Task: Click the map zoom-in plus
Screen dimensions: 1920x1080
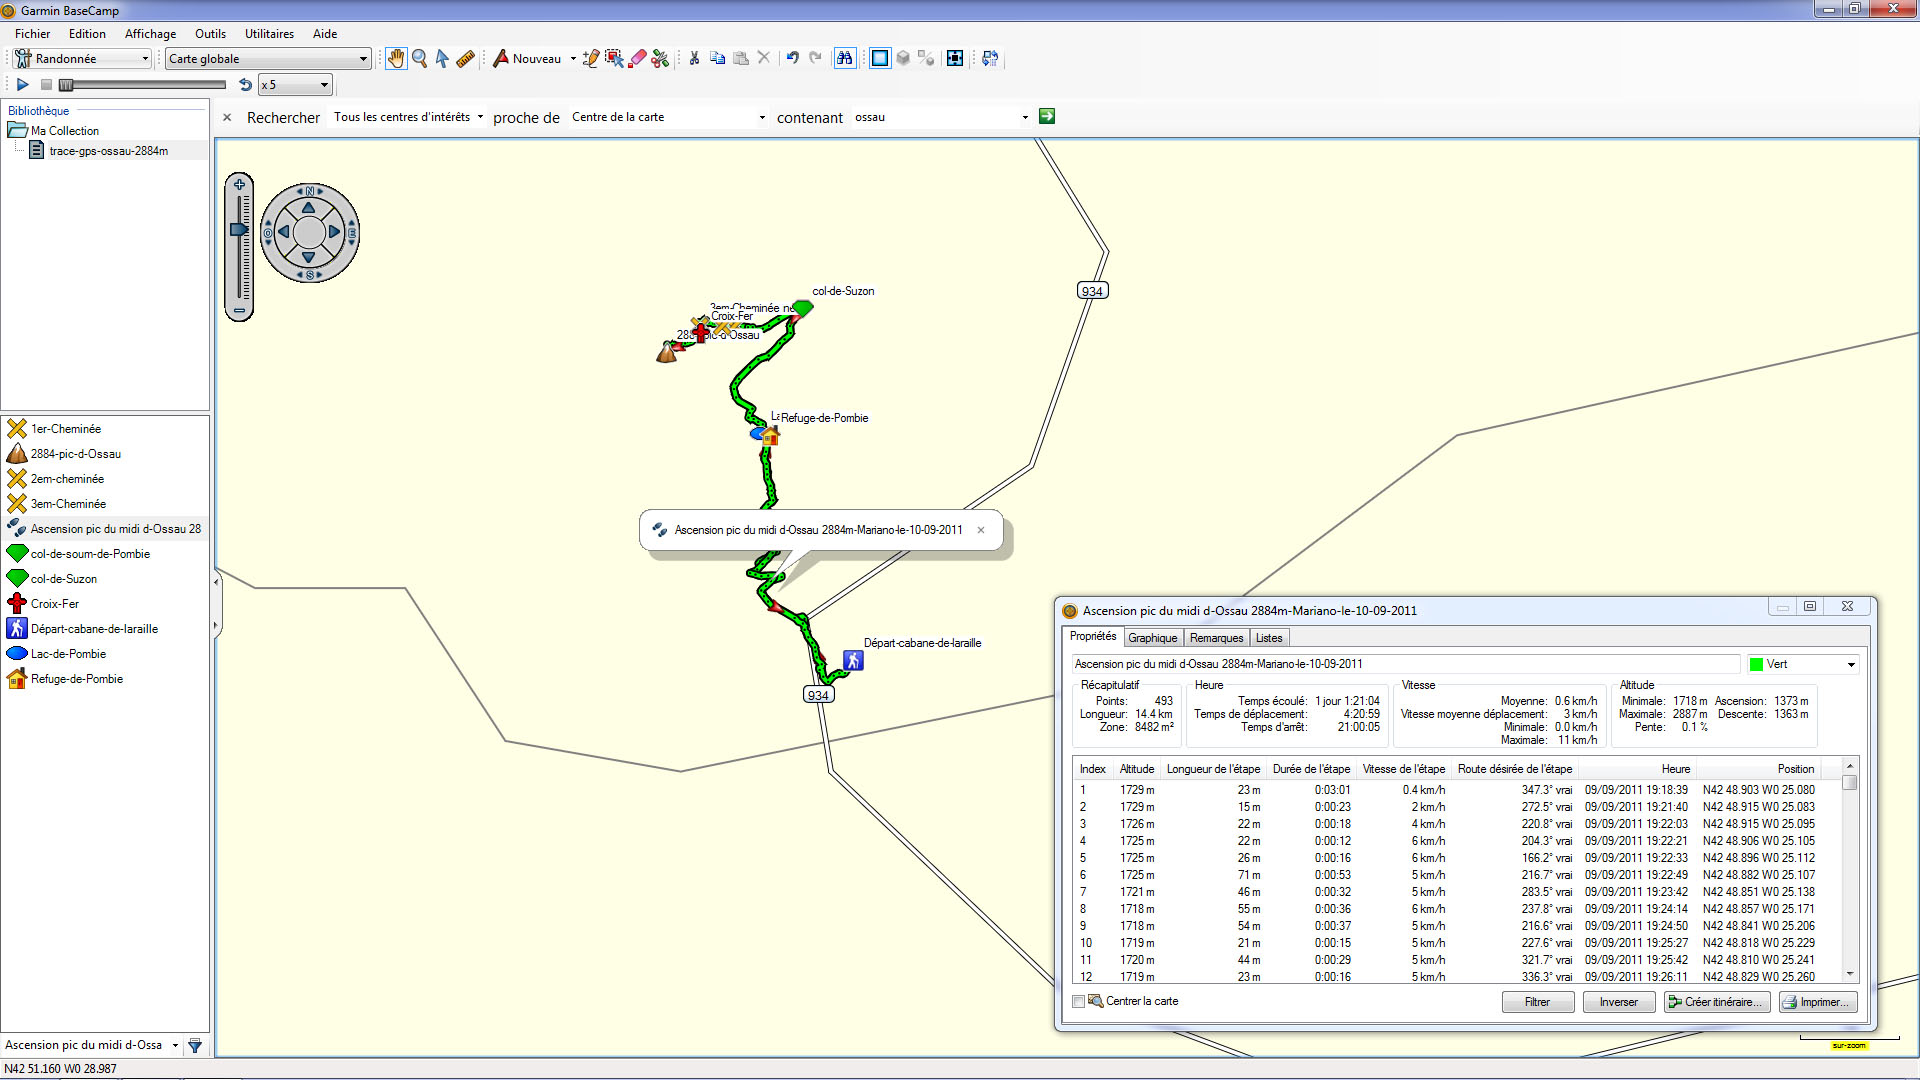Action: 239,184
